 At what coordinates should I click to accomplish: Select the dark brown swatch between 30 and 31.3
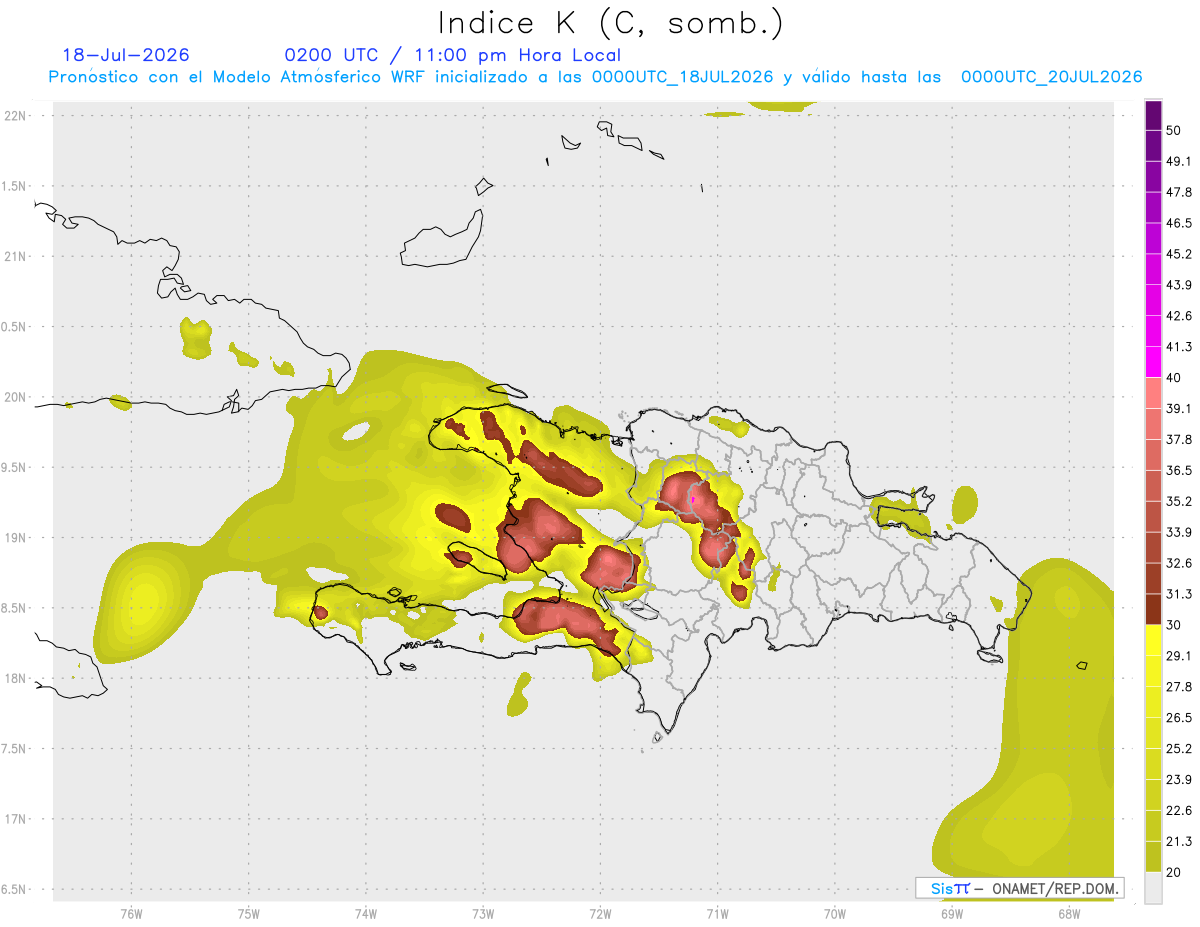[1153, 609]
